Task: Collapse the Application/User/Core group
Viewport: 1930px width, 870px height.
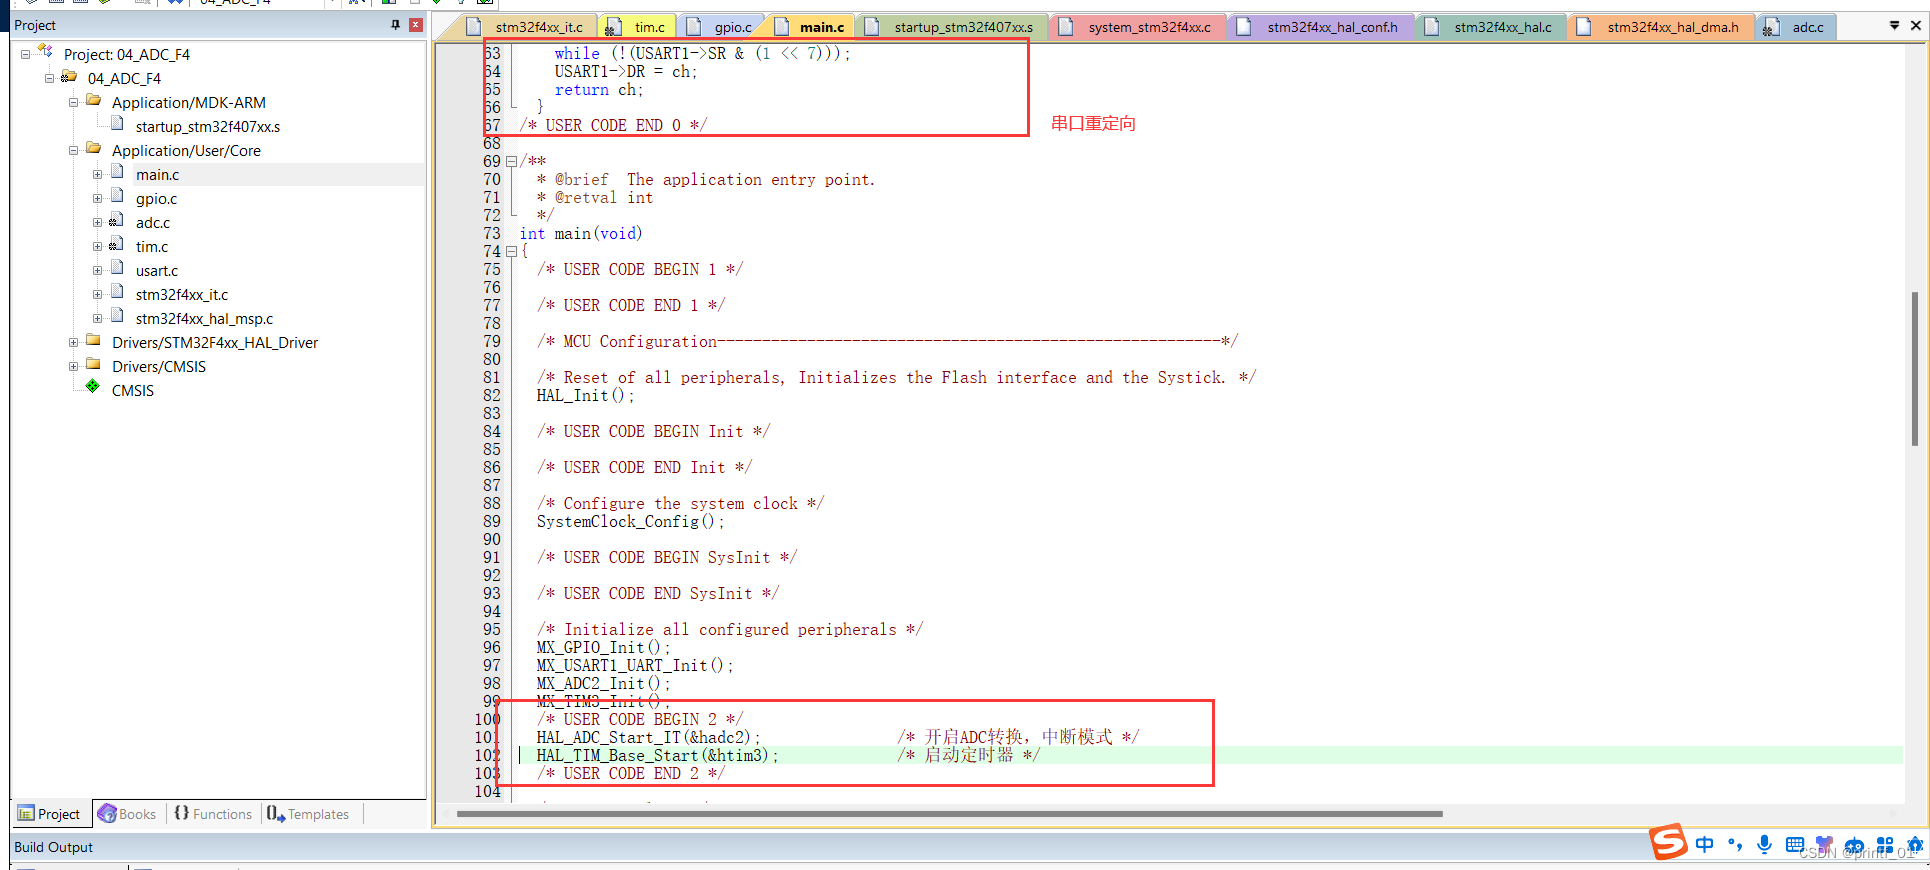Action: (x=73, y=151)
